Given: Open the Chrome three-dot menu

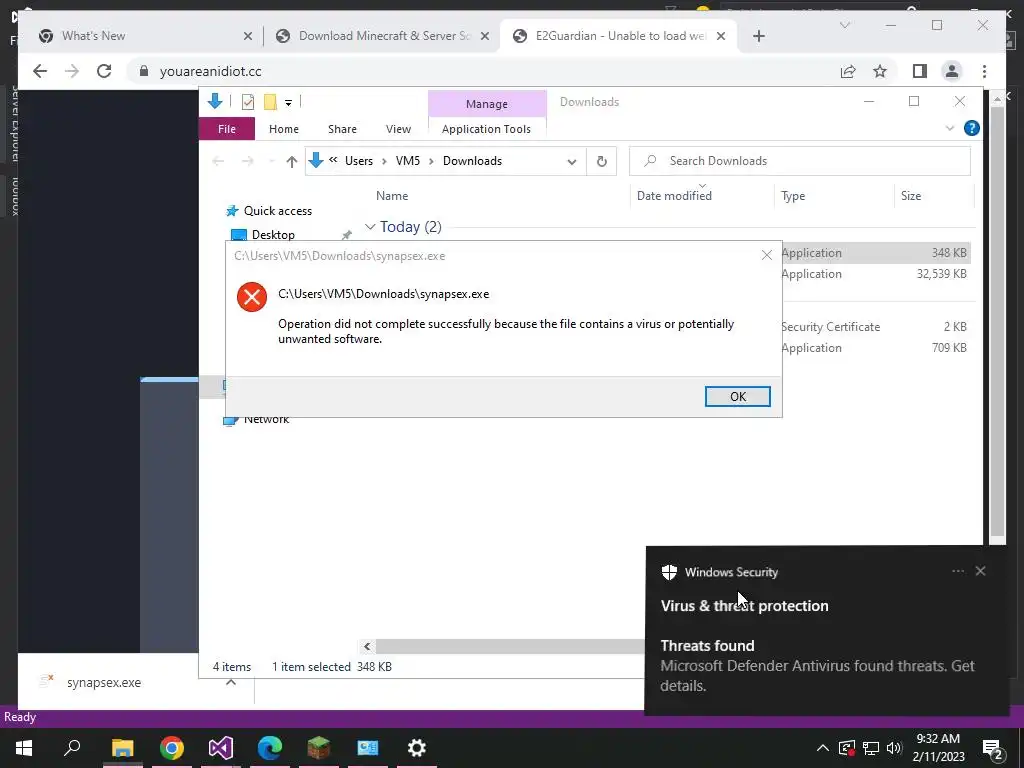Looking at the screenshot, I should pos(984,71).
